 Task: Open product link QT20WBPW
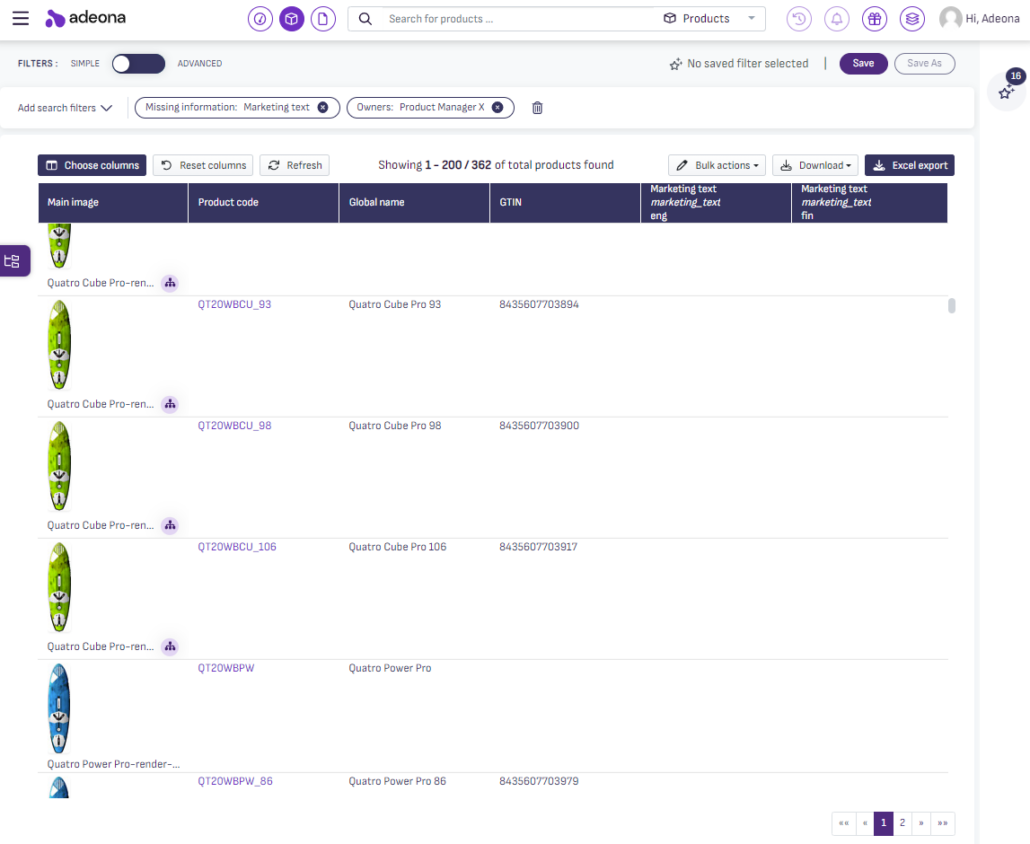(226, 668)
